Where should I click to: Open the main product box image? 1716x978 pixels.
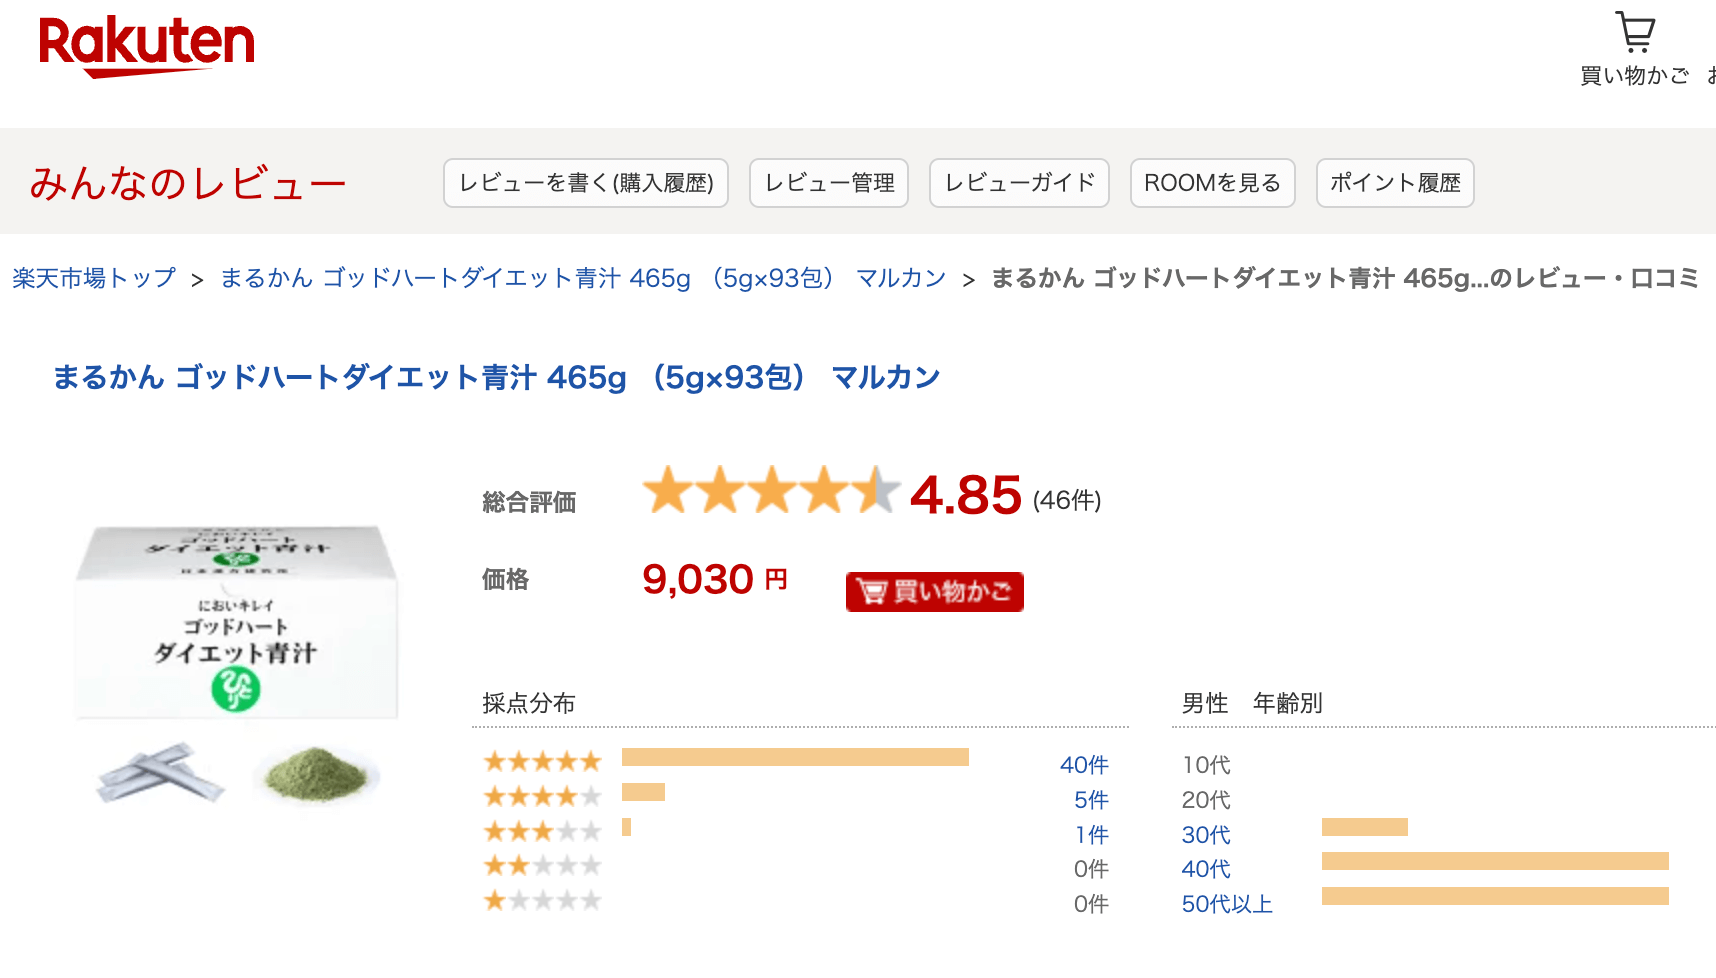point(237,620)
